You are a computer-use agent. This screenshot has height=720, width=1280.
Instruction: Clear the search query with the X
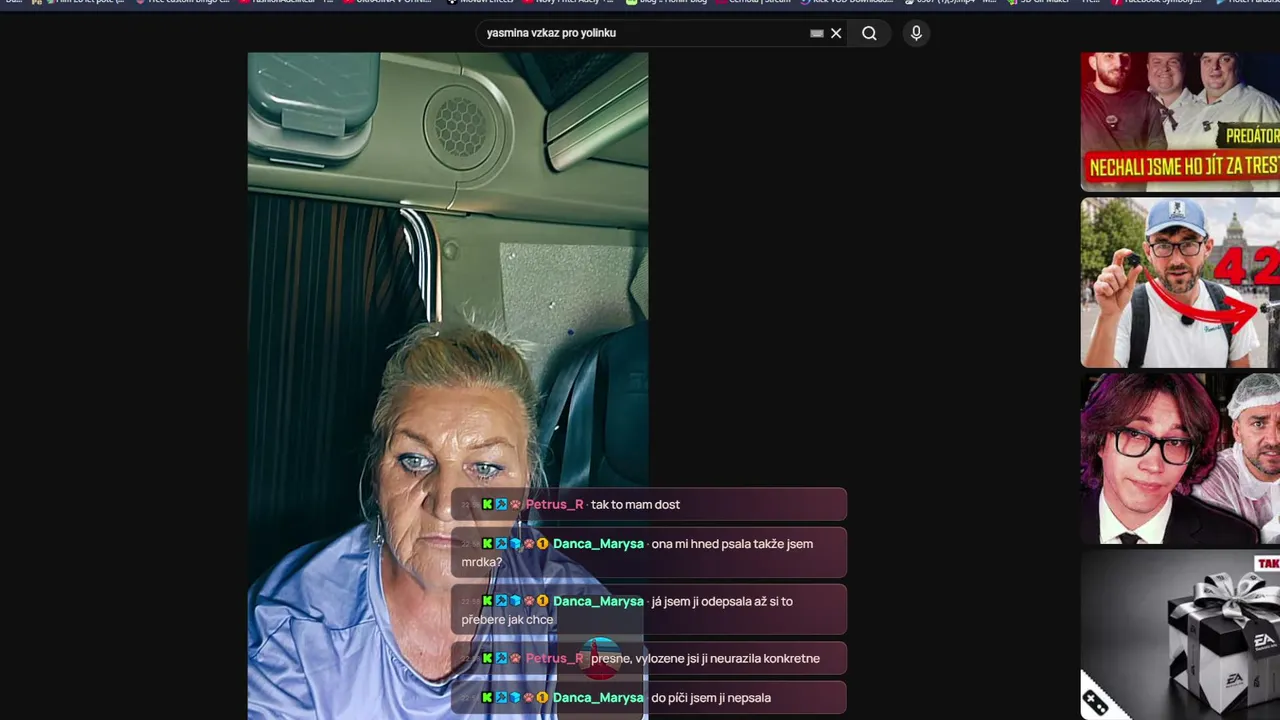click(836, 33)
